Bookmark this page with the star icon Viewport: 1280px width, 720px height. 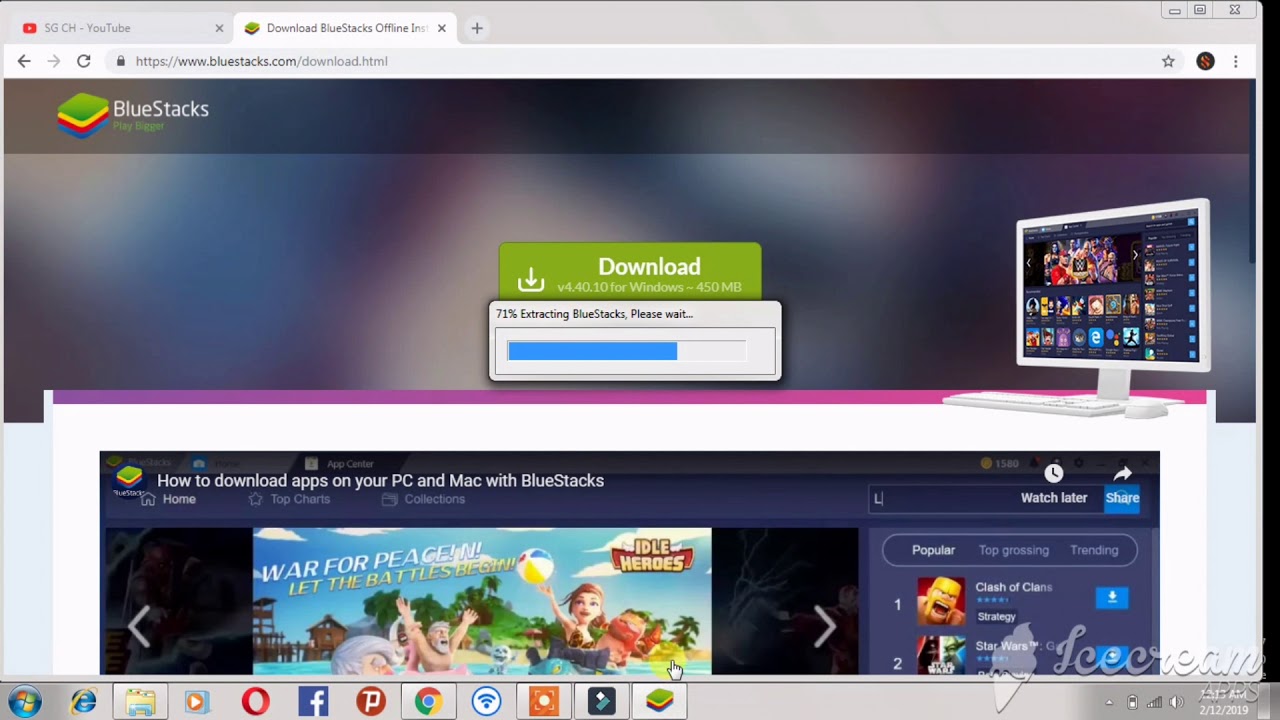[1168, 61]
